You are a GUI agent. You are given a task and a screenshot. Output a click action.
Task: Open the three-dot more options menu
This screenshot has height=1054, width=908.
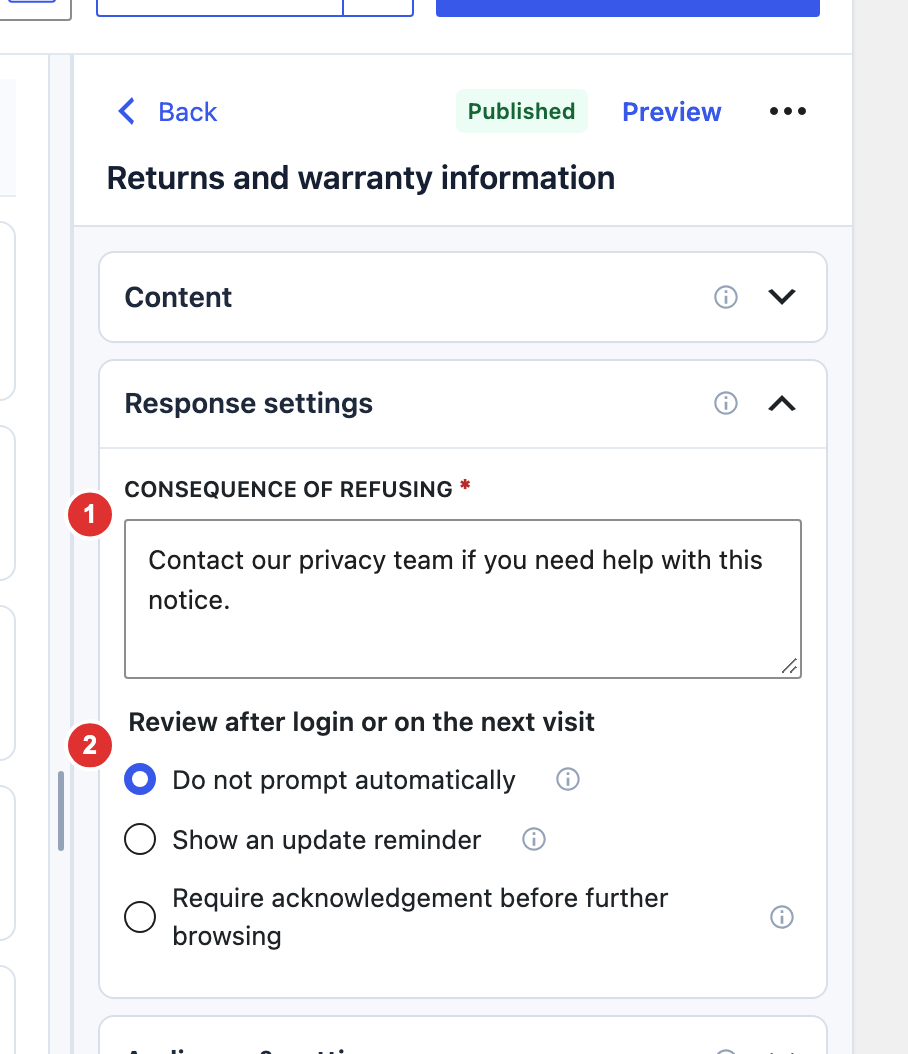pos(788,111)
